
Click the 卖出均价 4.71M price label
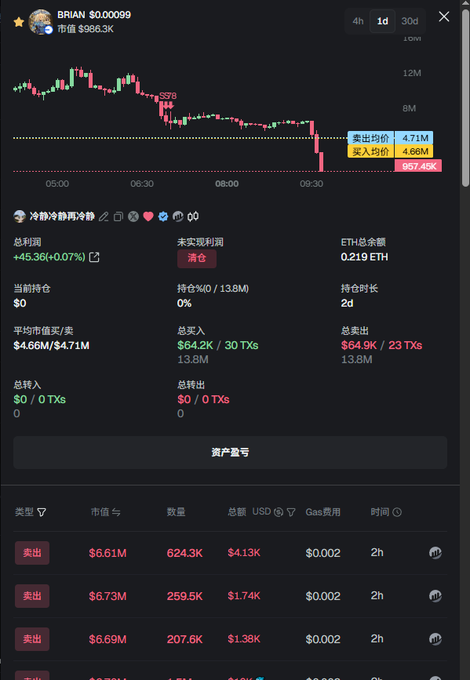[390, 138]
